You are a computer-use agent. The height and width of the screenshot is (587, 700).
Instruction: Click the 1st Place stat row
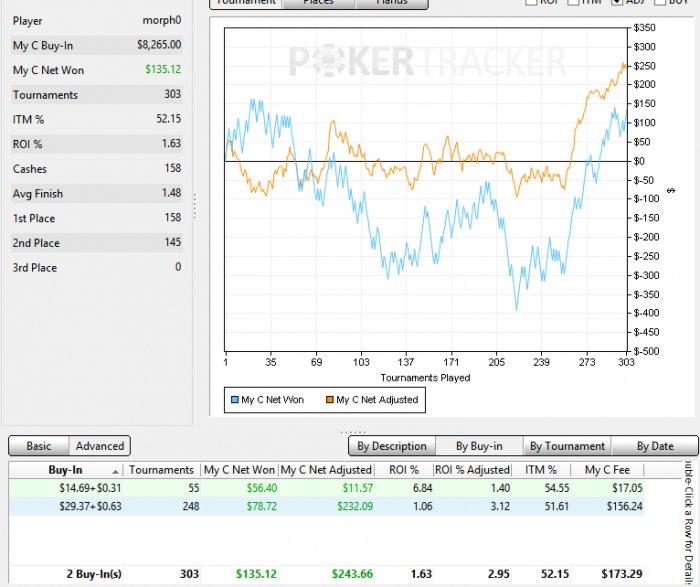[x=97, y=218]
